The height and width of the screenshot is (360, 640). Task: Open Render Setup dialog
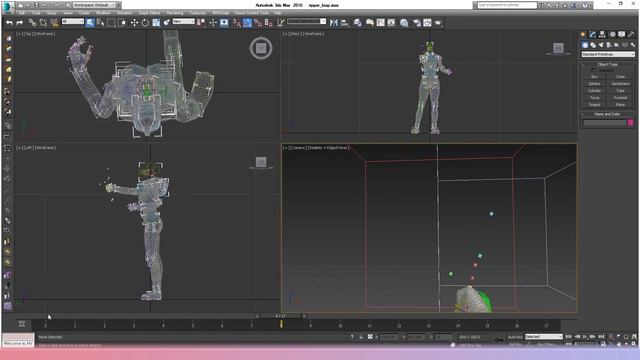pyautogui.click(x=417, y=23)
